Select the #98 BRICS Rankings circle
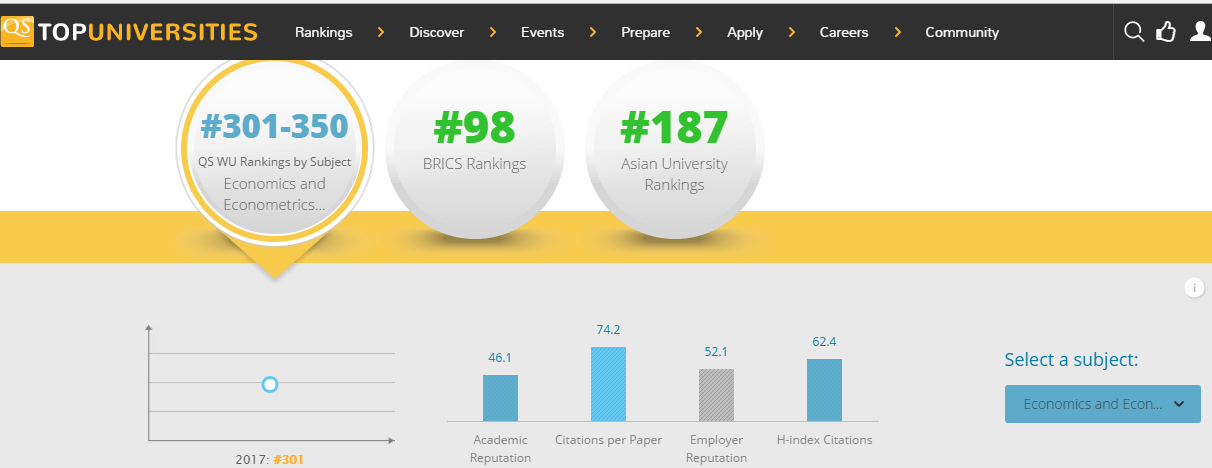The width and height of the screenshot is (1212, 468). pyautogui.click(x=474, y=152)
